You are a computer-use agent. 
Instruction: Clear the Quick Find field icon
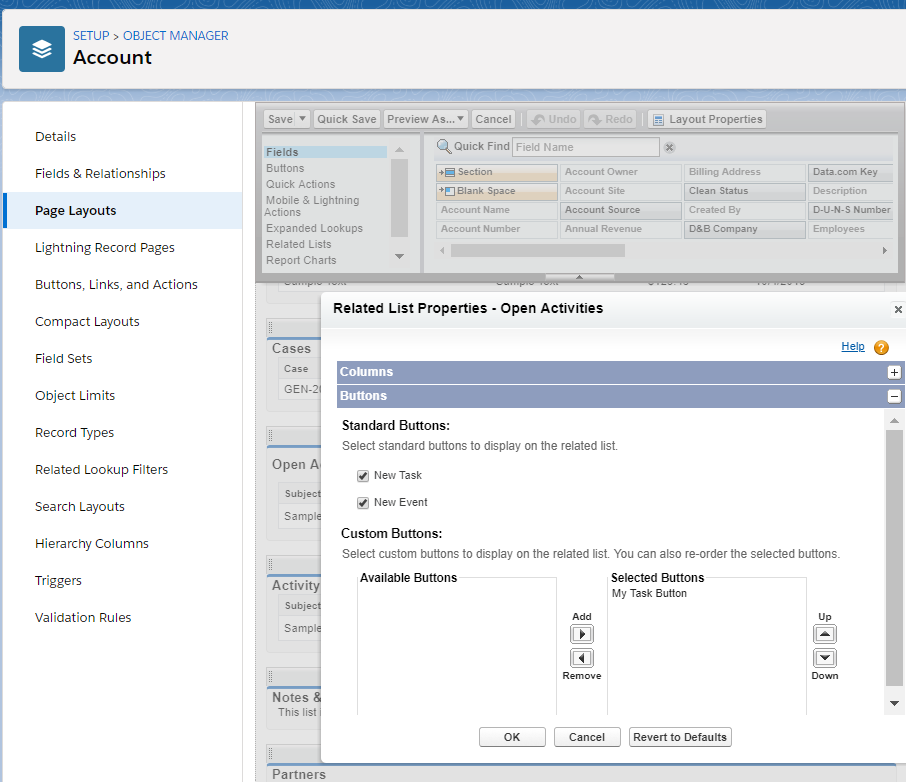[670, 147]
